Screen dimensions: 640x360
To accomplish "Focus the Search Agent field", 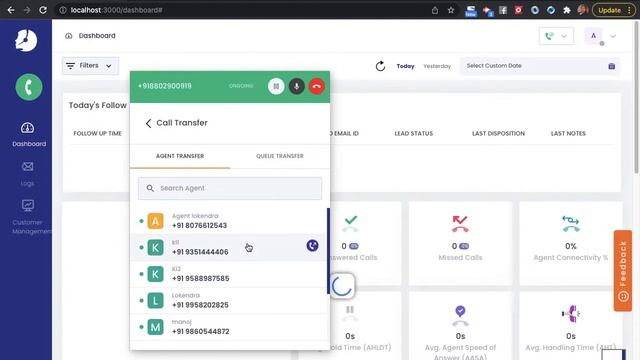I will click(230, 188).
